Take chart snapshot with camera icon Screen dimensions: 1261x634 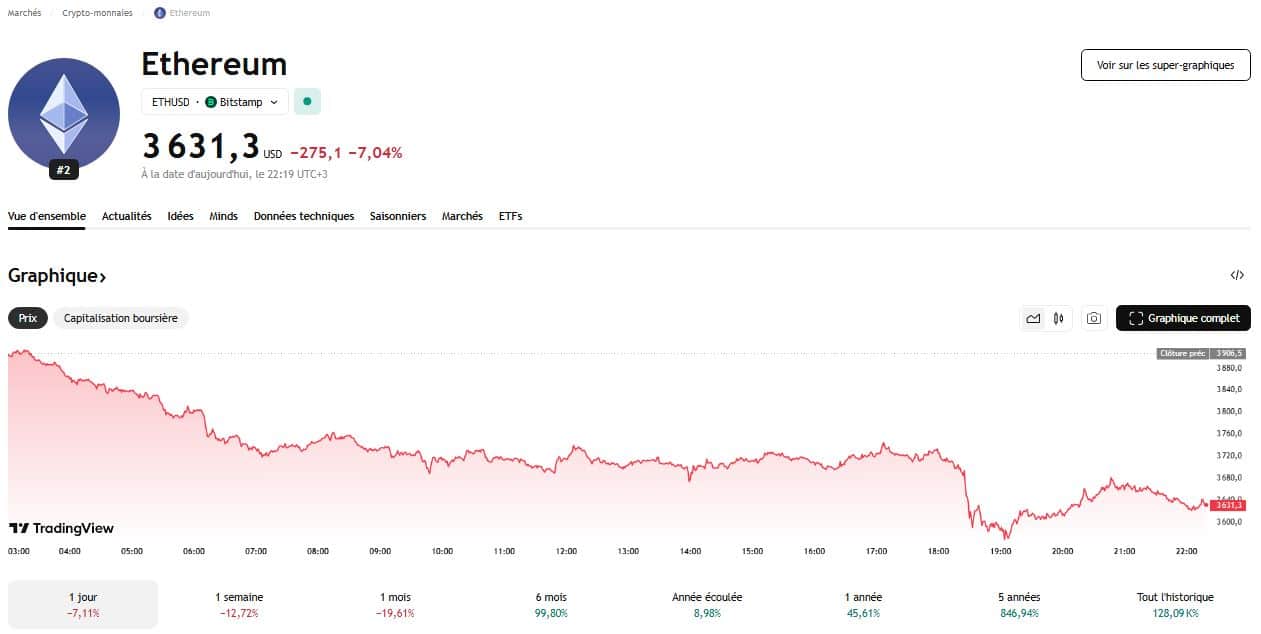(1094, 318)
